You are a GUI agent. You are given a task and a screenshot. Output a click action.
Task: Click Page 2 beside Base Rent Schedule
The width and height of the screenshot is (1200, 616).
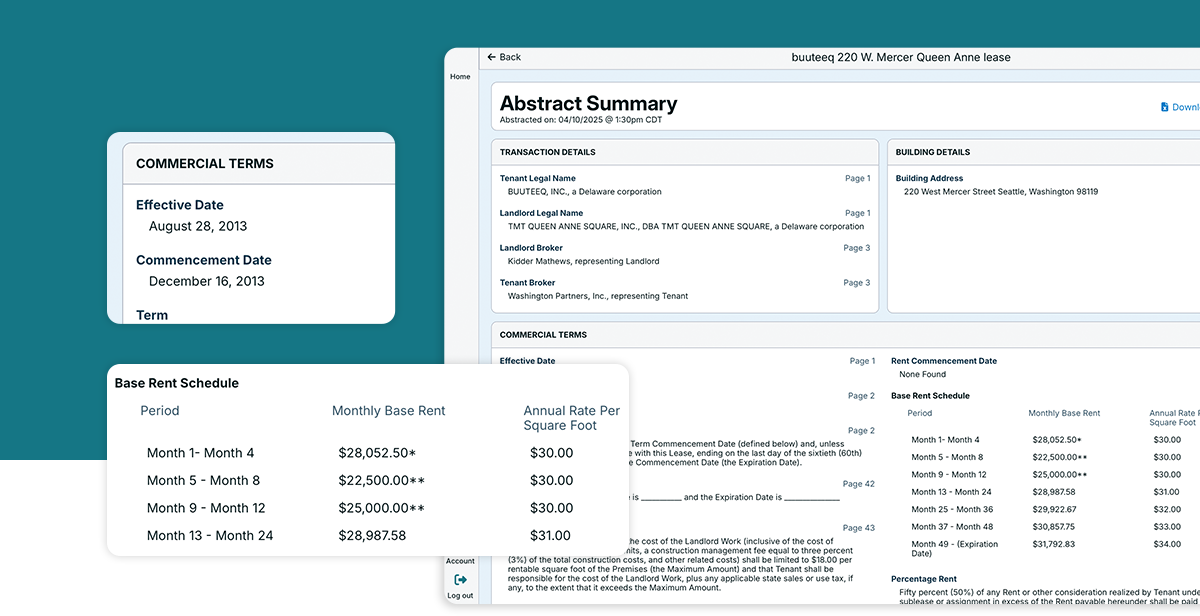pyautogui.click(x=861, y=395)
